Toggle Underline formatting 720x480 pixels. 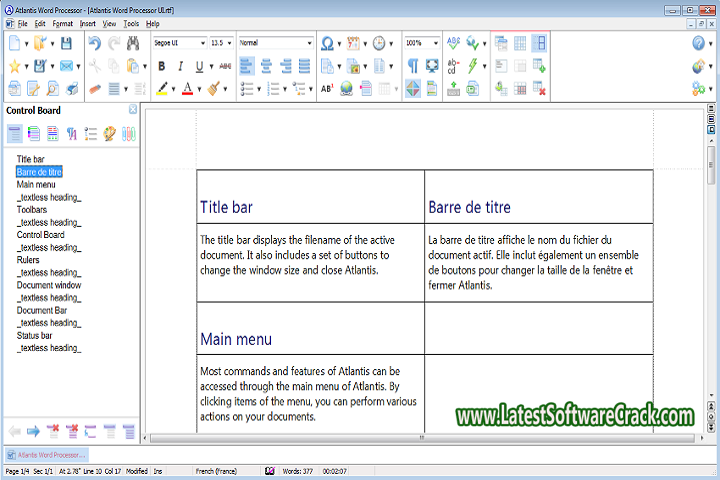click(199, 66)
